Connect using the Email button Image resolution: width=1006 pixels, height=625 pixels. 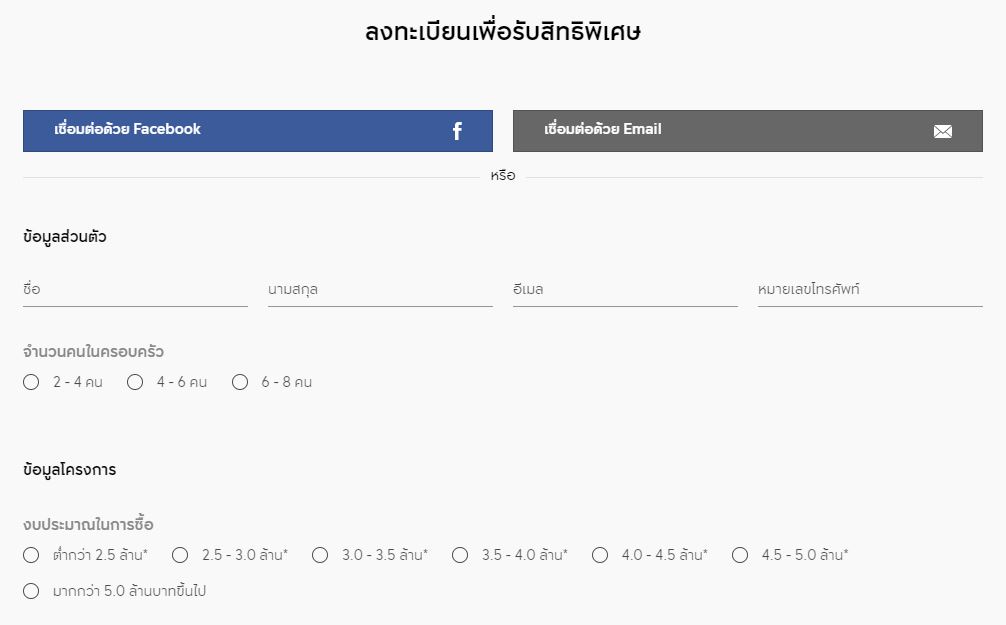coord(747,131)
